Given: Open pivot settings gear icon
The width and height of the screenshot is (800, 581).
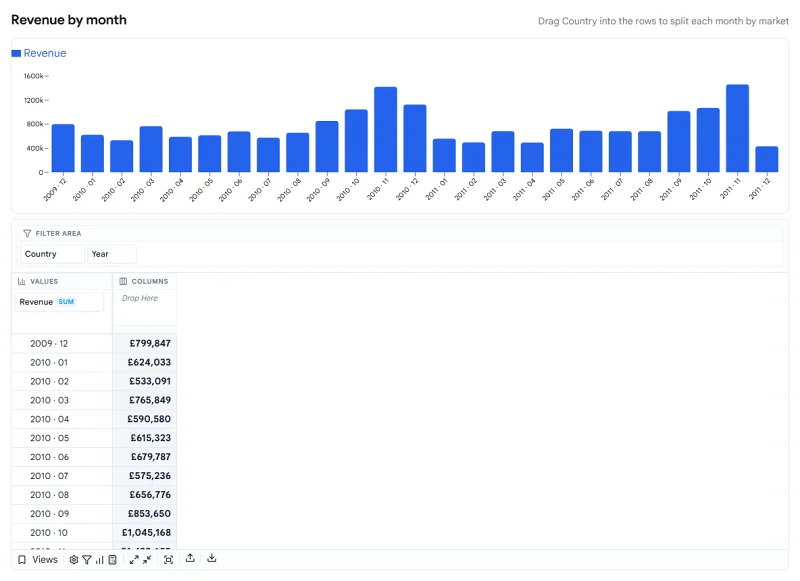Looking at the screenshot, I should click(74, 560).
